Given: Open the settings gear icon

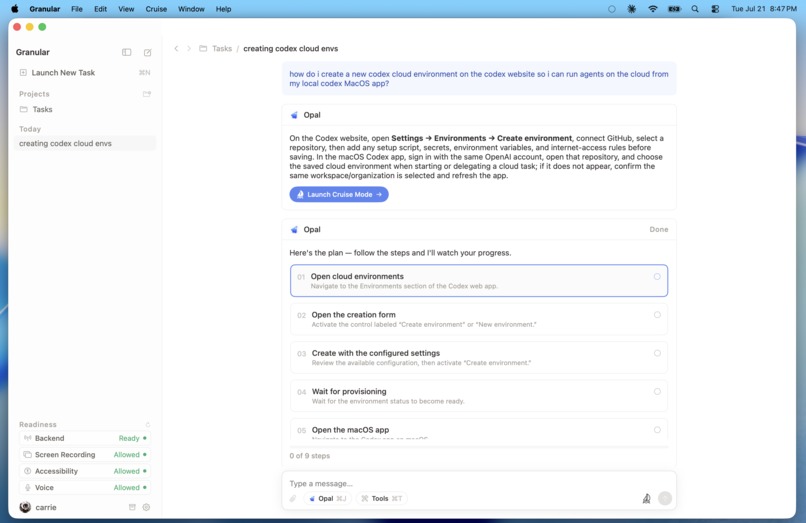Looking at the screenshot, I should pyautogui.click(x=146, y=507).
